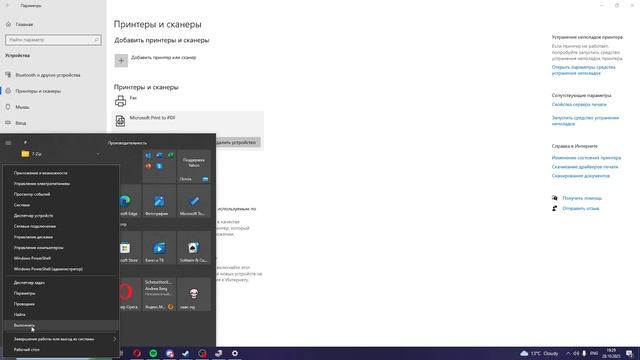Screen dimensions: 640x360
Task: Select Microsoft Print to PDF device
Action: (189, 120)
